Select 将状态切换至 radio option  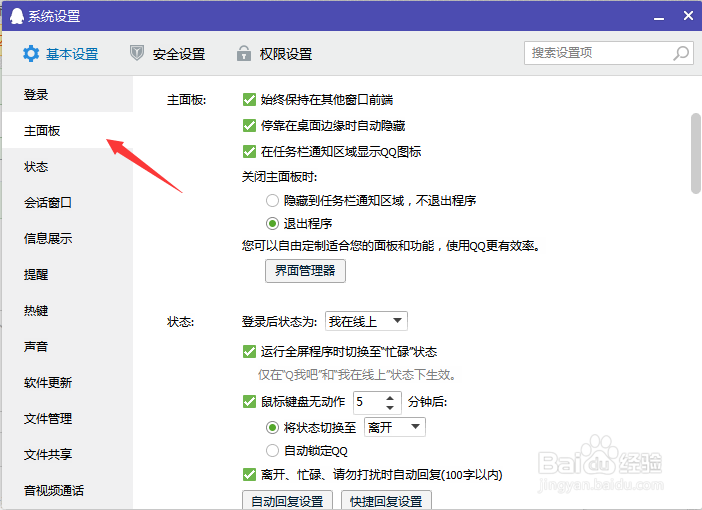click(272, 427)
